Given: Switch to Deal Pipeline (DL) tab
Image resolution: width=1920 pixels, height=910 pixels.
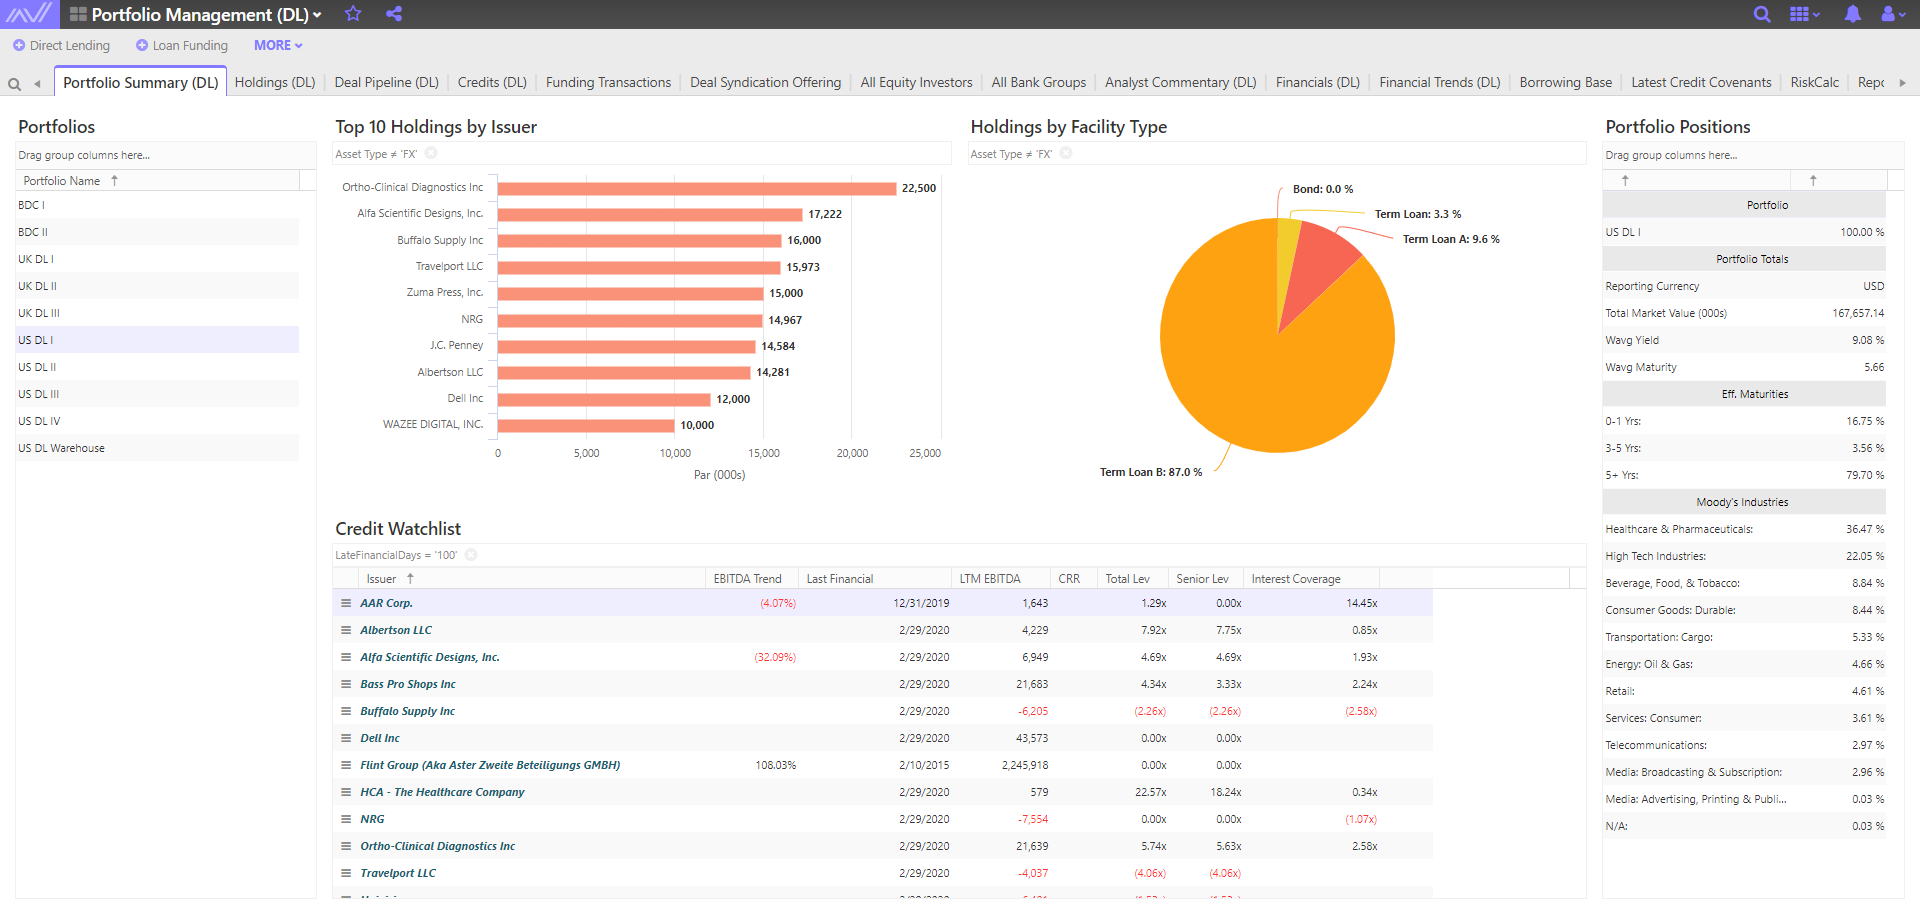Looking at the screenshot, I should (x=386, y=83).
